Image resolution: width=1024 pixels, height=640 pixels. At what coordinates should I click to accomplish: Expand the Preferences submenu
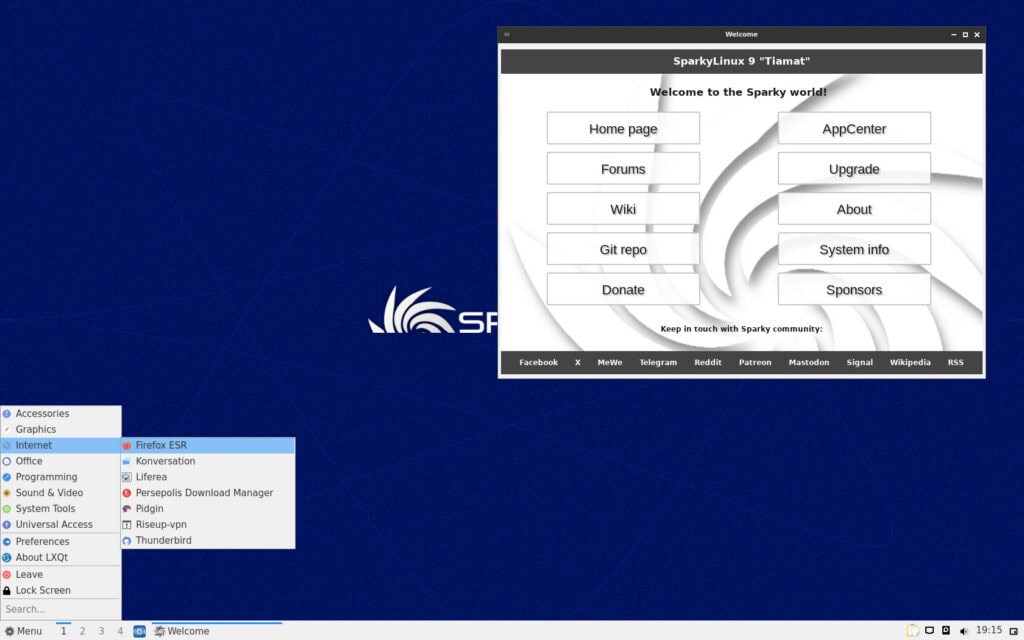(61, 541)
